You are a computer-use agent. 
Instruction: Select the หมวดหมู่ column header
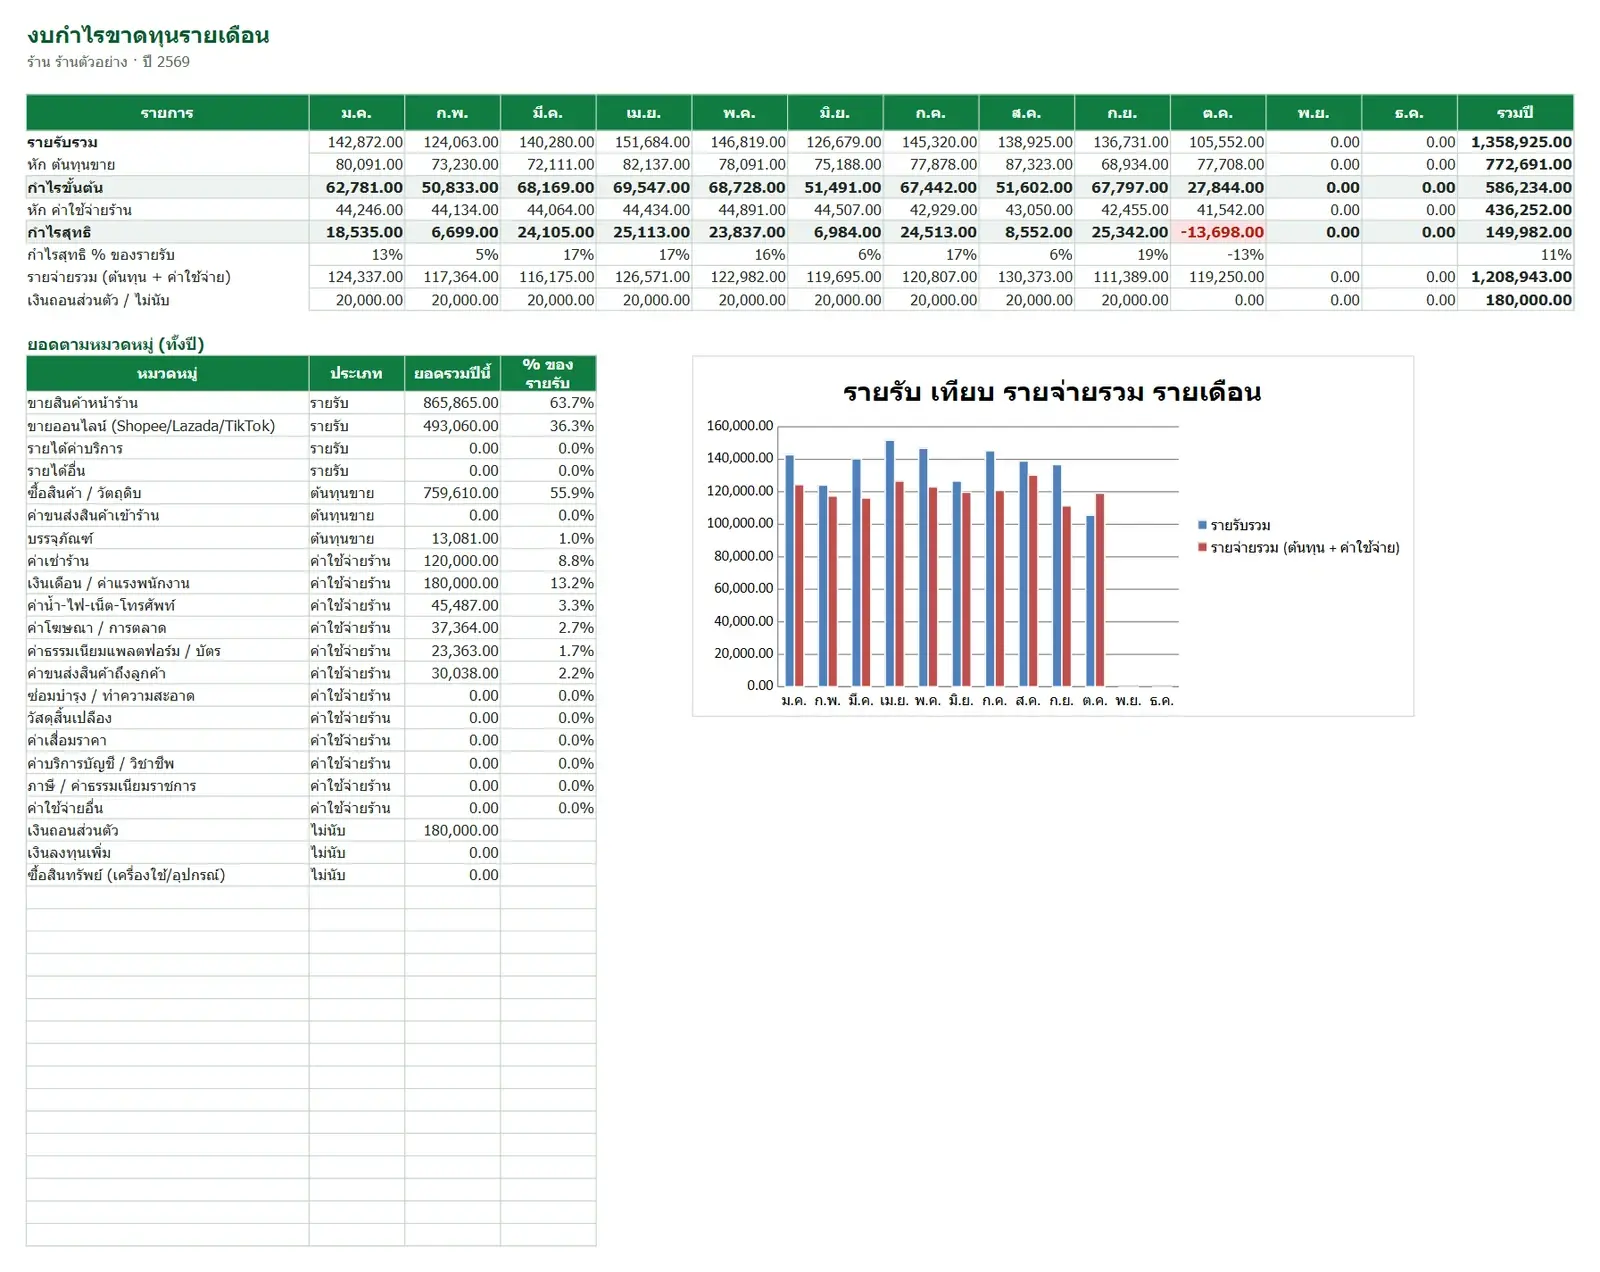tap(167, 373)
